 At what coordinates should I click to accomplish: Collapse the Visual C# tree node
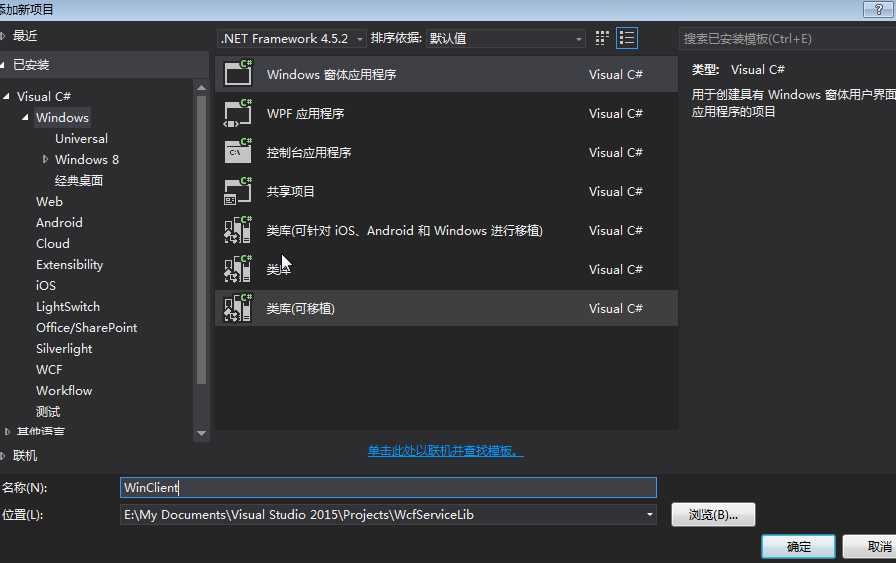click(6, 96)
